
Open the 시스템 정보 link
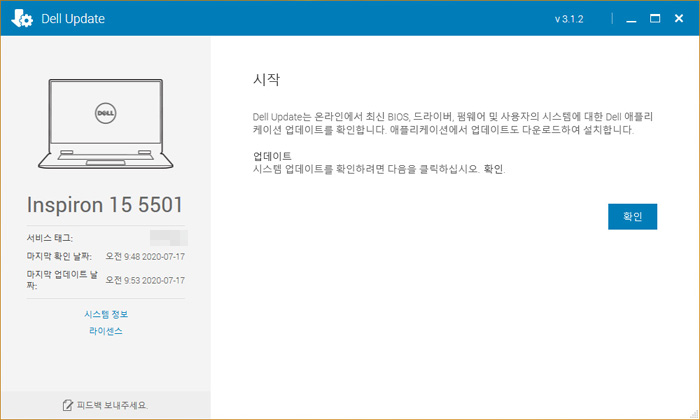106,314
